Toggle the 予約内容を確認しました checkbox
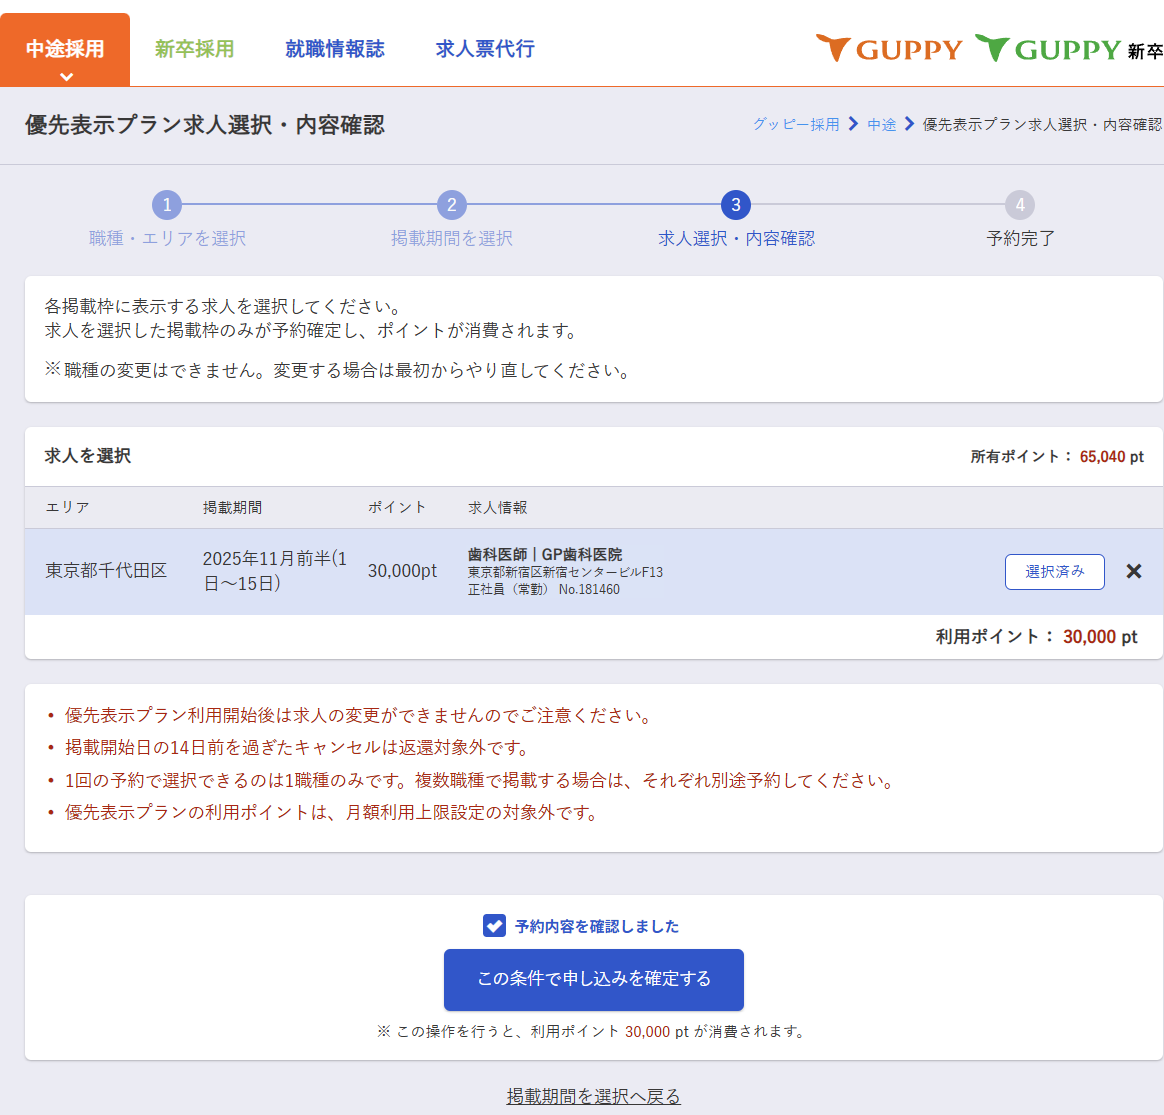Viewport: 1164px width, 1115px height. click(x=494, y=926)
